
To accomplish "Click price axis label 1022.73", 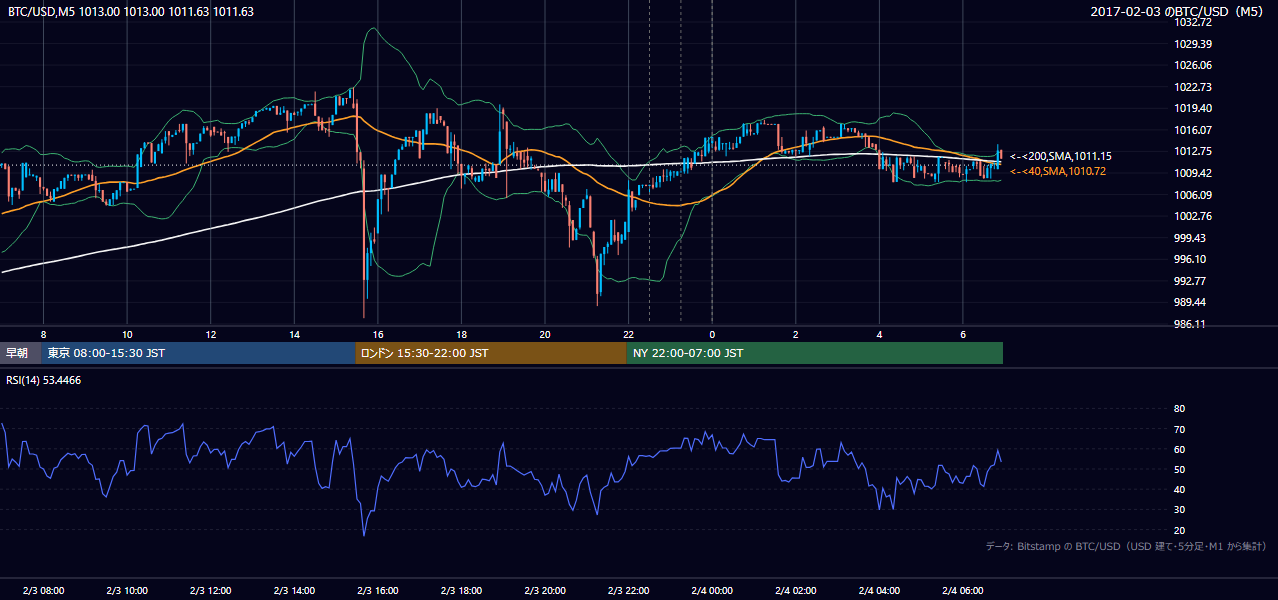I will [1193, 87].
